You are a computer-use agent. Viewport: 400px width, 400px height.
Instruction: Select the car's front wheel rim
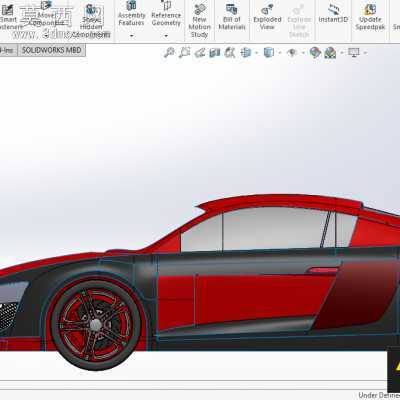[x=96, y=325]
